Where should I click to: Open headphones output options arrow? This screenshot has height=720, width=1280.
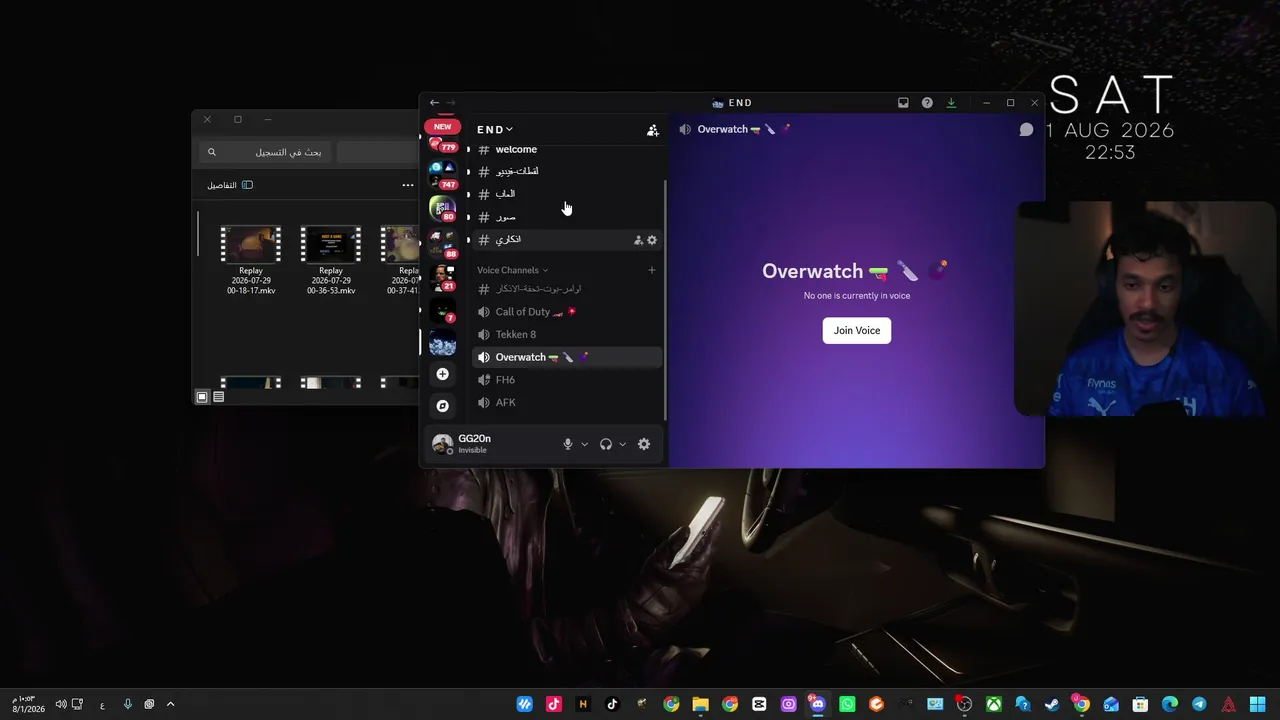622,444
